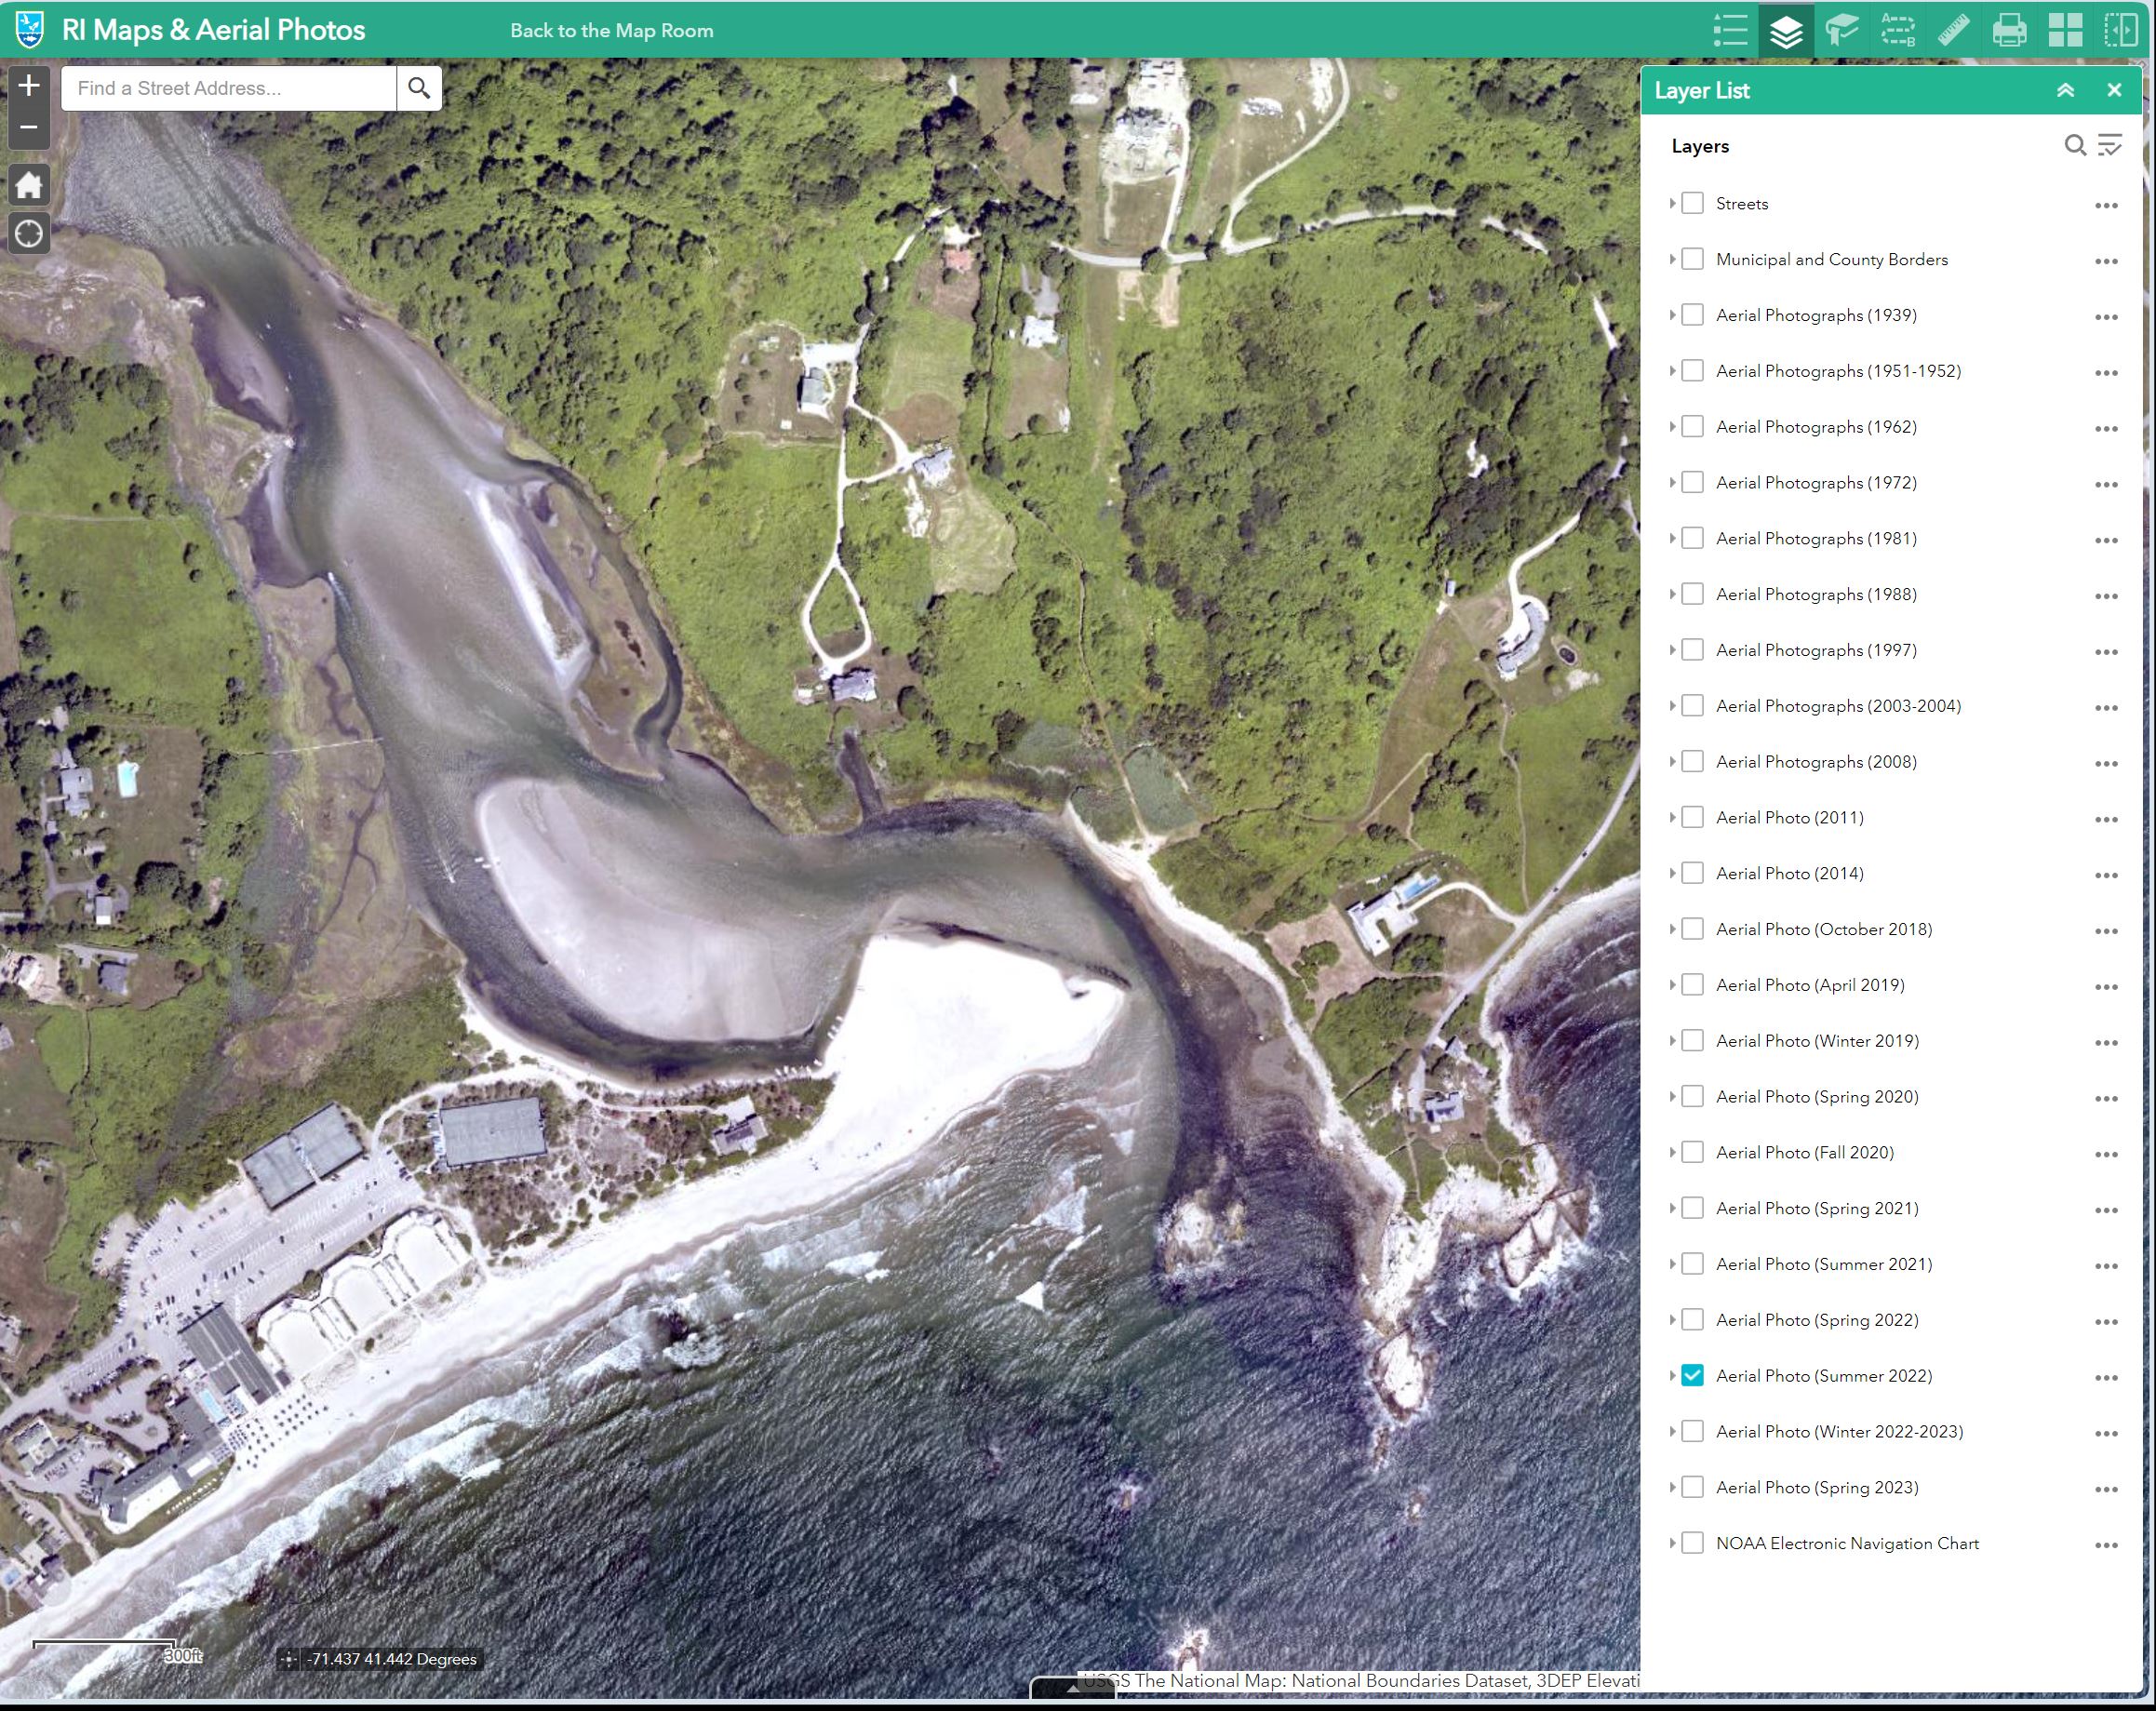Screen dimensions: 2156x1711
Task: Open the Basemap Gallery grid icon
Action: click(2065, 30)
